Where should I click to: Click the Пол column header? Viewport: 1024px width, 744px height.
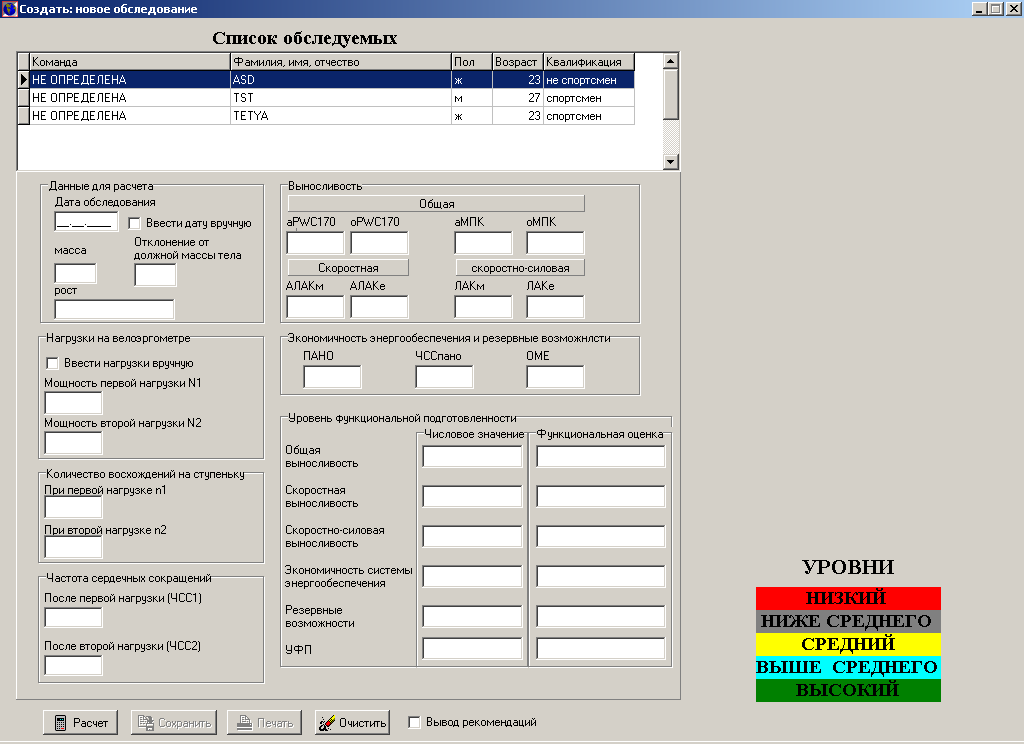click(472, 62)
